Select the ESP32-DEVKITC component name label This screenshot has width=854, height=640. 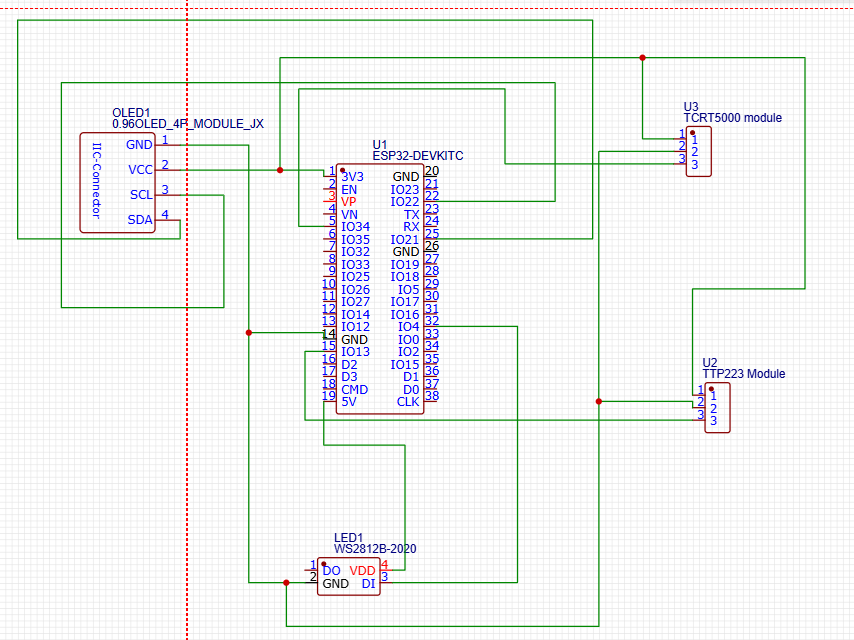coord(417,157)
